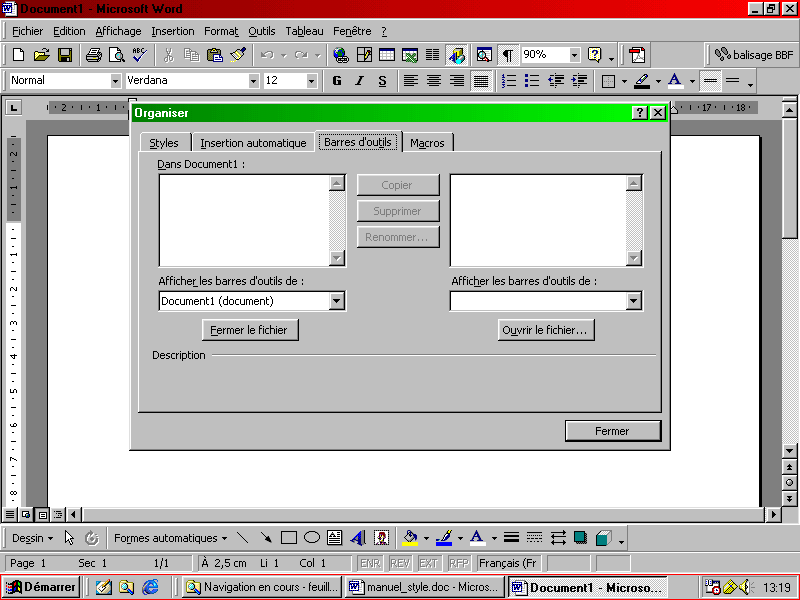Apply the font color in the formatting toolbar
The width and height of the screenshot is (800, 600).
[675, 81]
